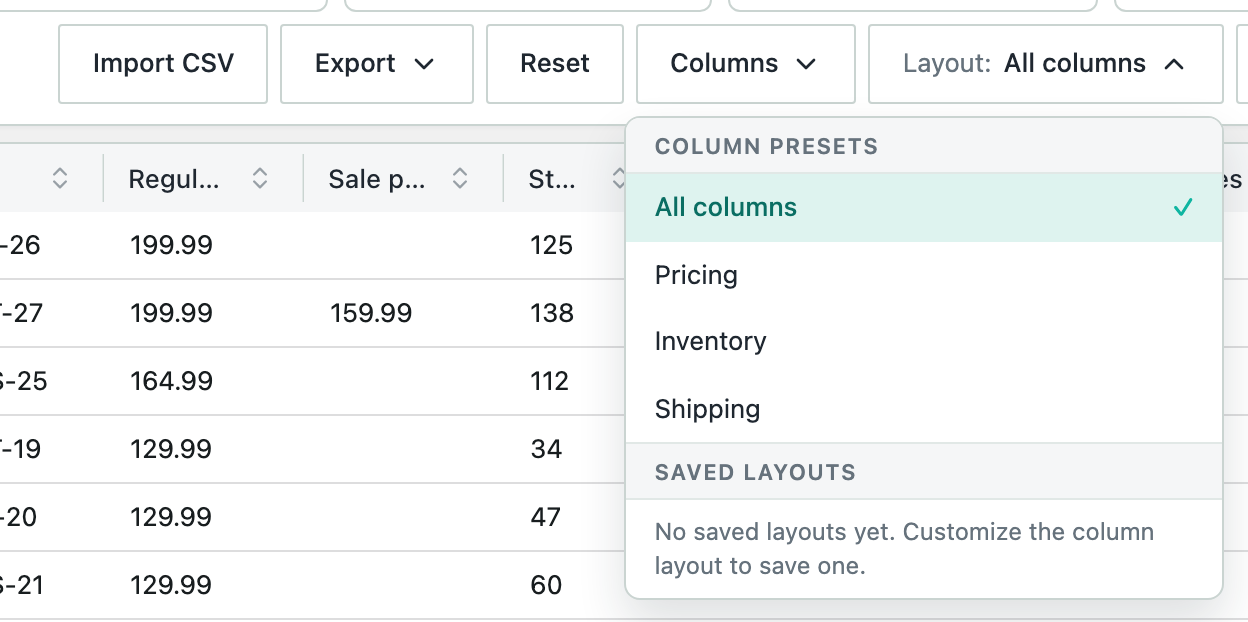This screenshot has height=622, width=1248.
Task: Sort by the Regular price column header
Action: point(260,179)
